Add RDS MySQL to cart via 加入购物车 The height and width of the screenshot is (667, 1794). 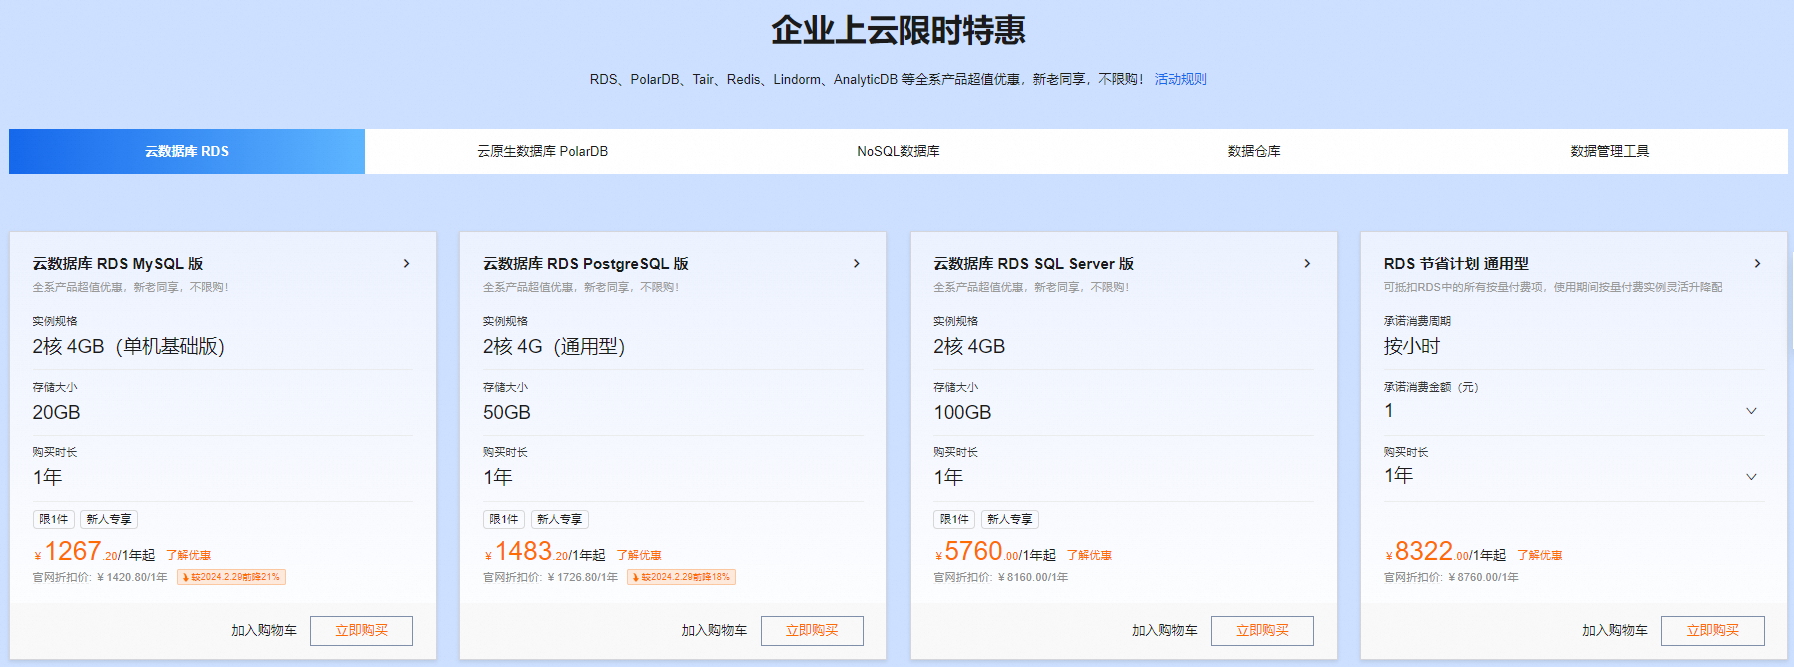click(x=264, y=631)
